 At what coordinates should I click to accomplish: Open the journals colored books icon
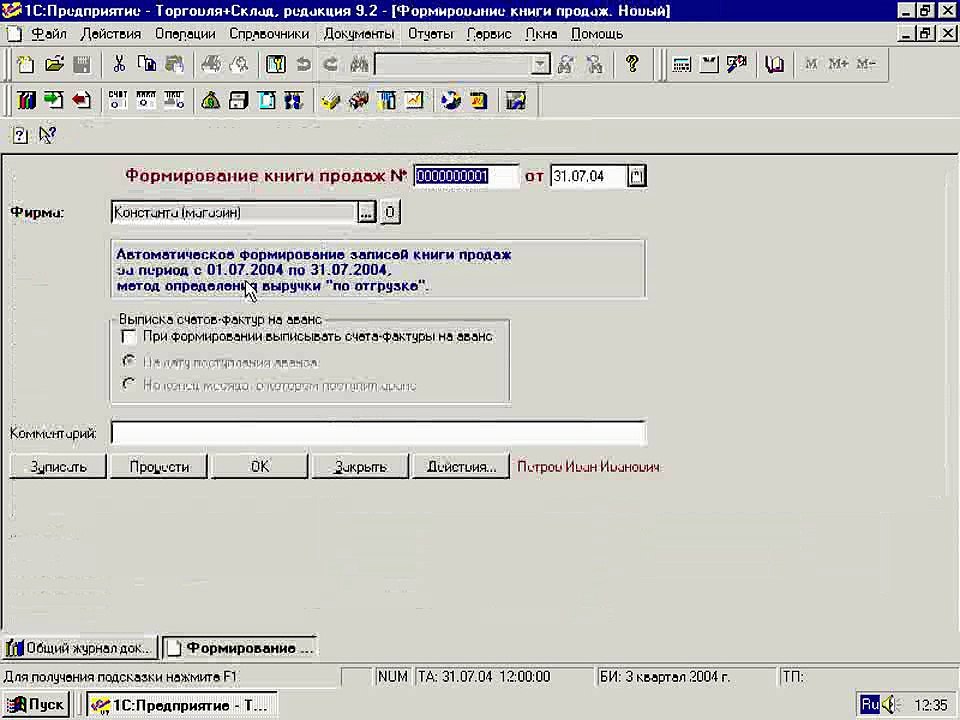26,100
